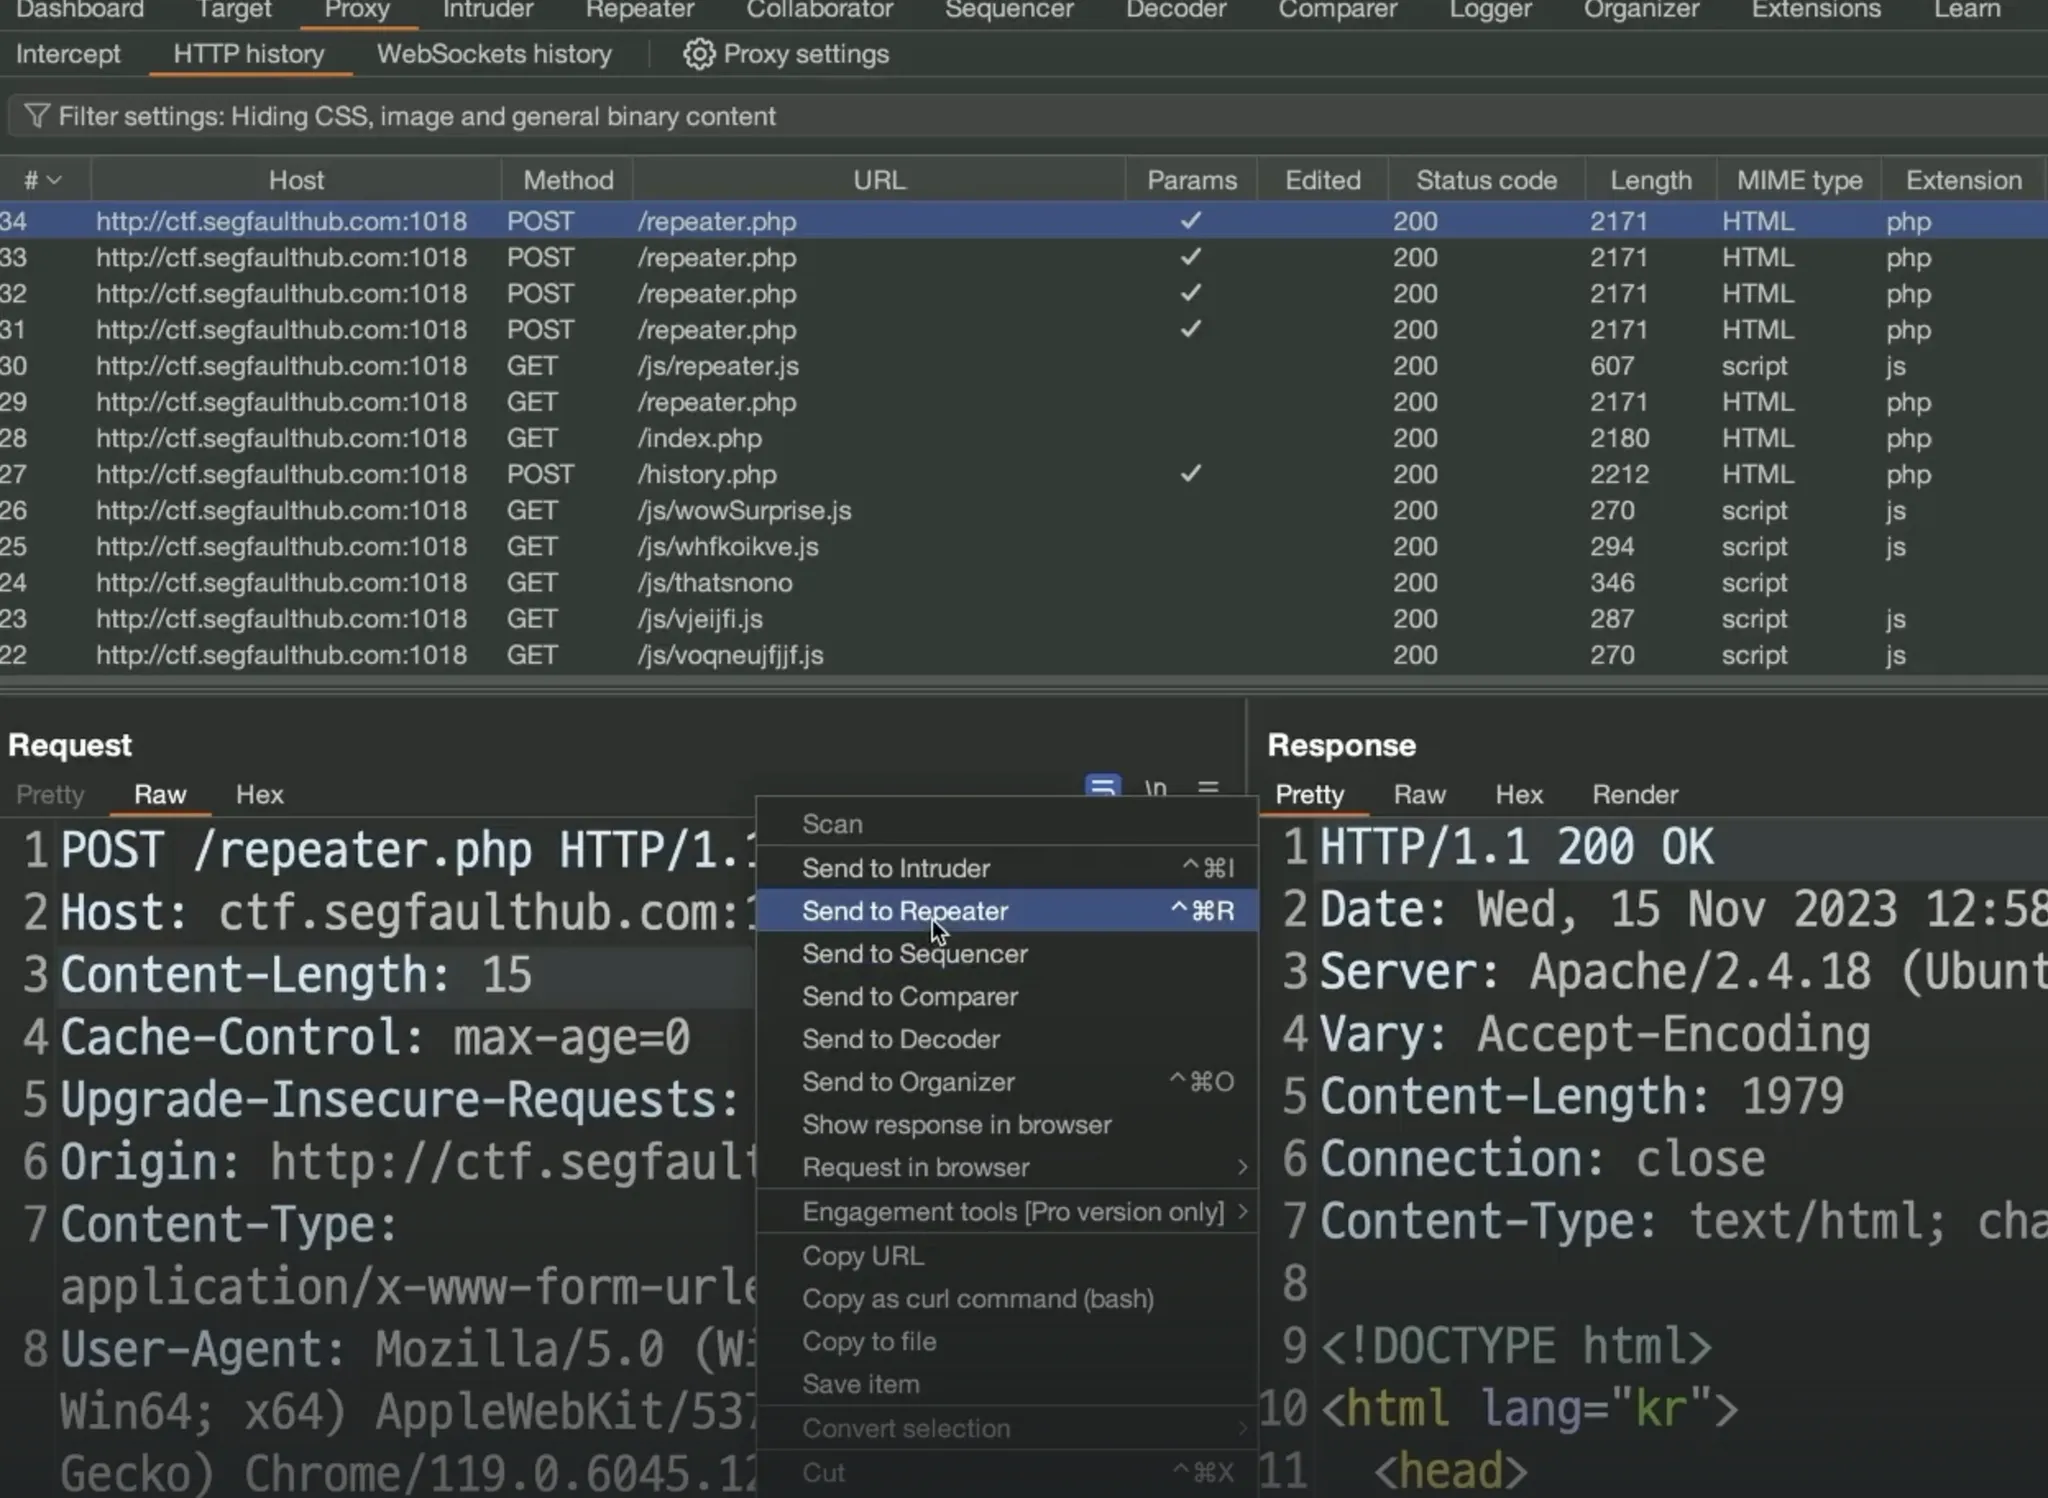
Task: Toggle the word wrap icon in Request
Action: pos(1102,787)
